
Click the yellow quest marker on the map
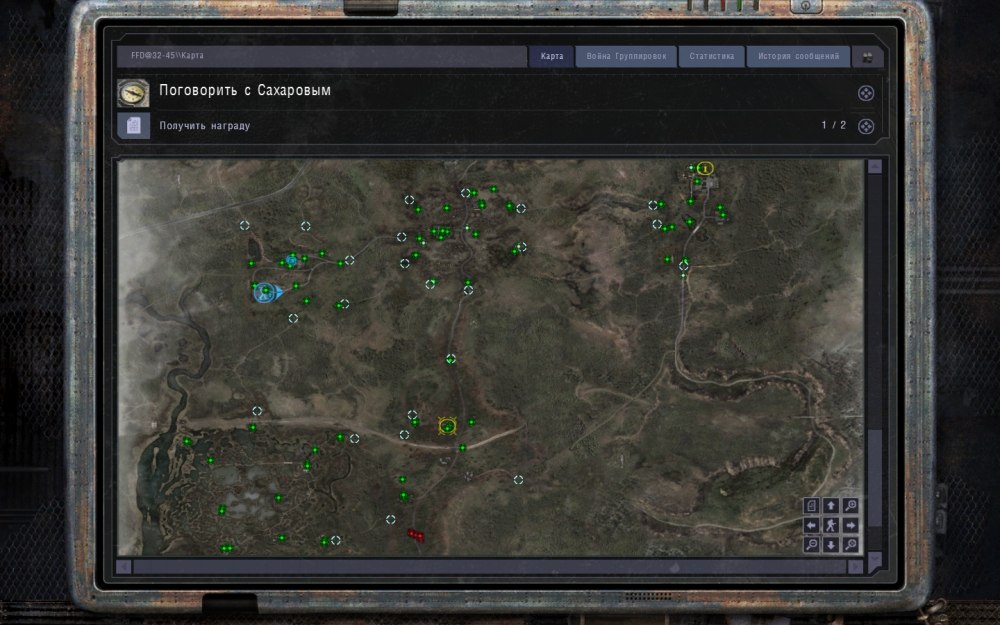point(447,426)
